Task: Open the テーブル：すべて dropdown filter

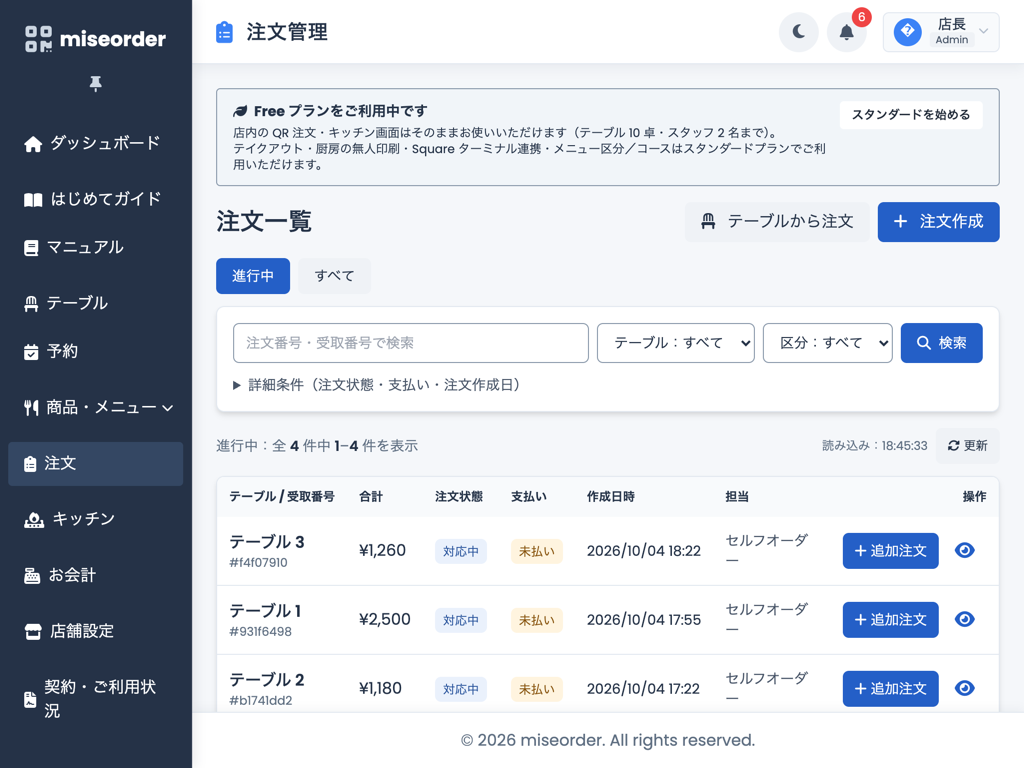Action: [x=676, y=343]
